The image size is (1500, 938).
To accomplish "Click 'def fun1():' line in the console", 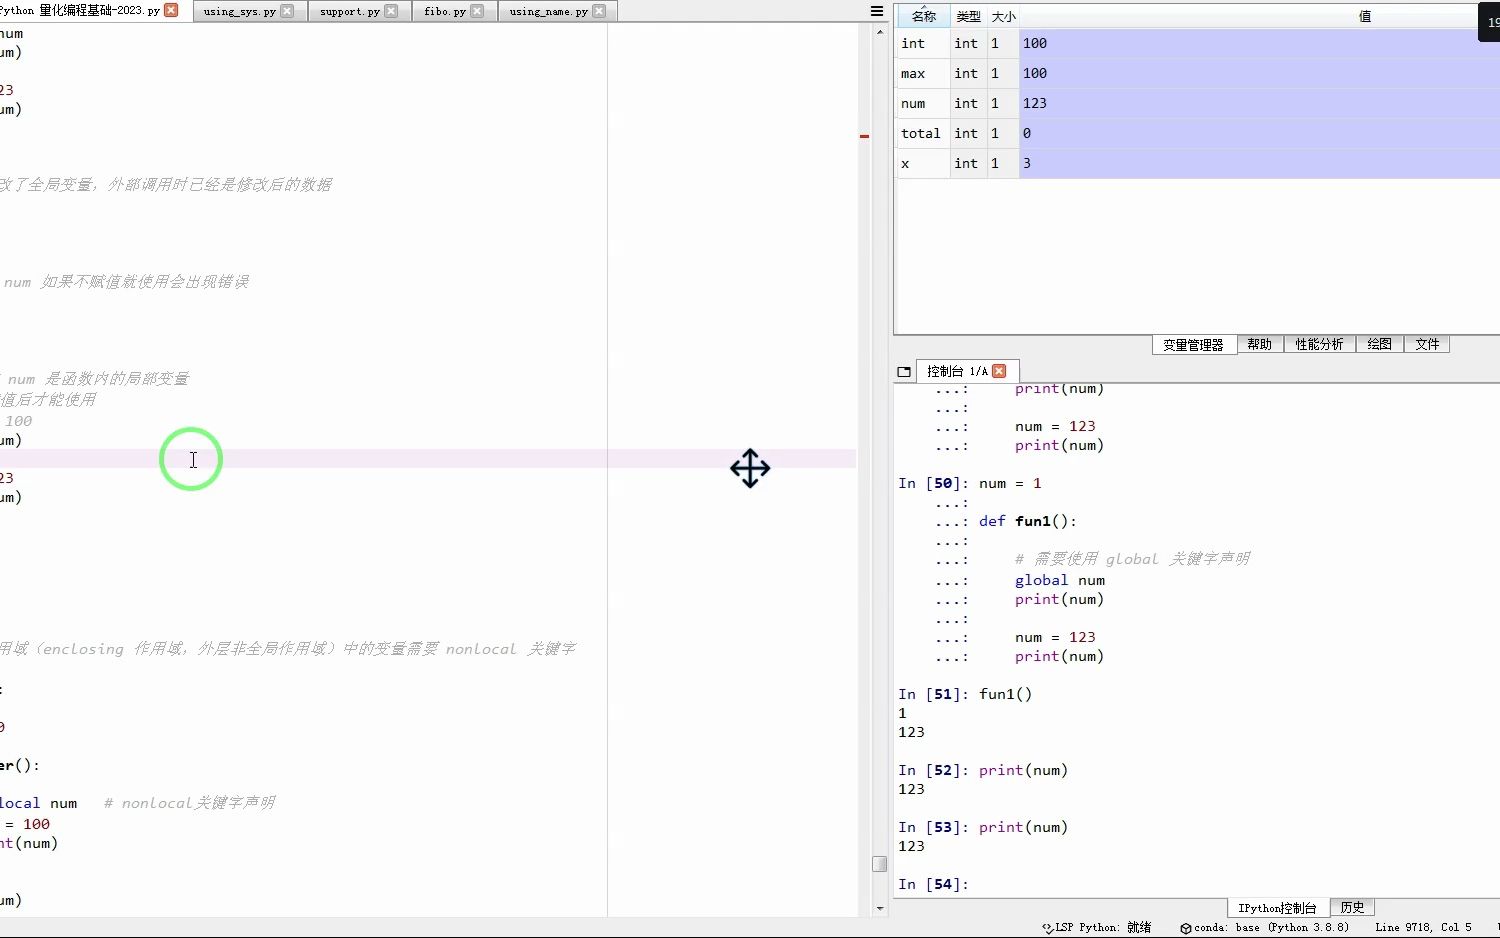I will pyautogui.click(x=1027, y=521).
